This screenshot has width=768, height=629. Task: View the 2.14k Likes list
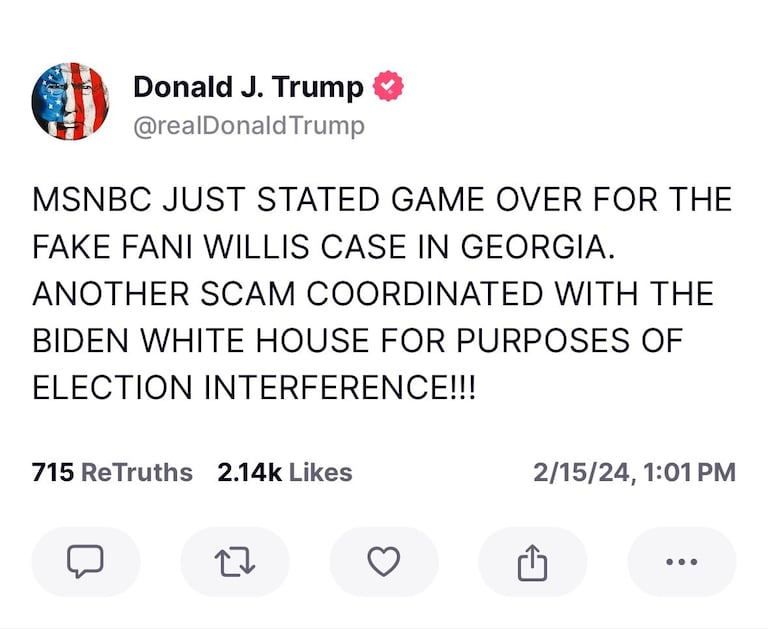[x=285, y=472]
